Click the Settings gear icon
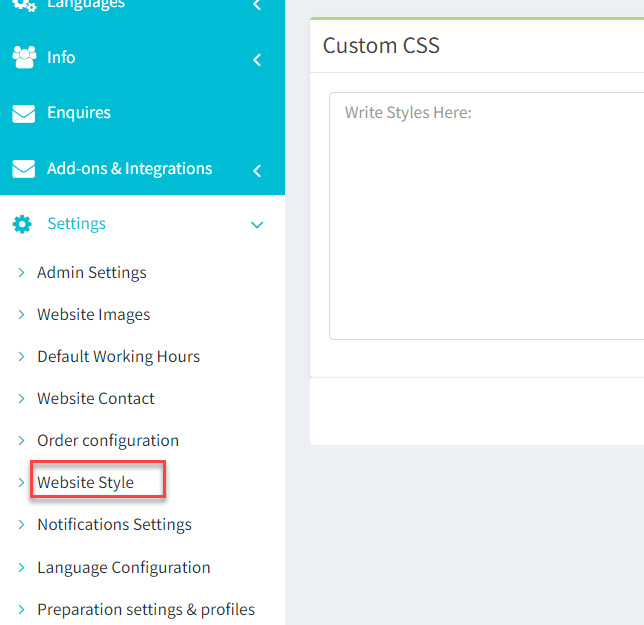The image size is (644, 625). coord(22,224)
